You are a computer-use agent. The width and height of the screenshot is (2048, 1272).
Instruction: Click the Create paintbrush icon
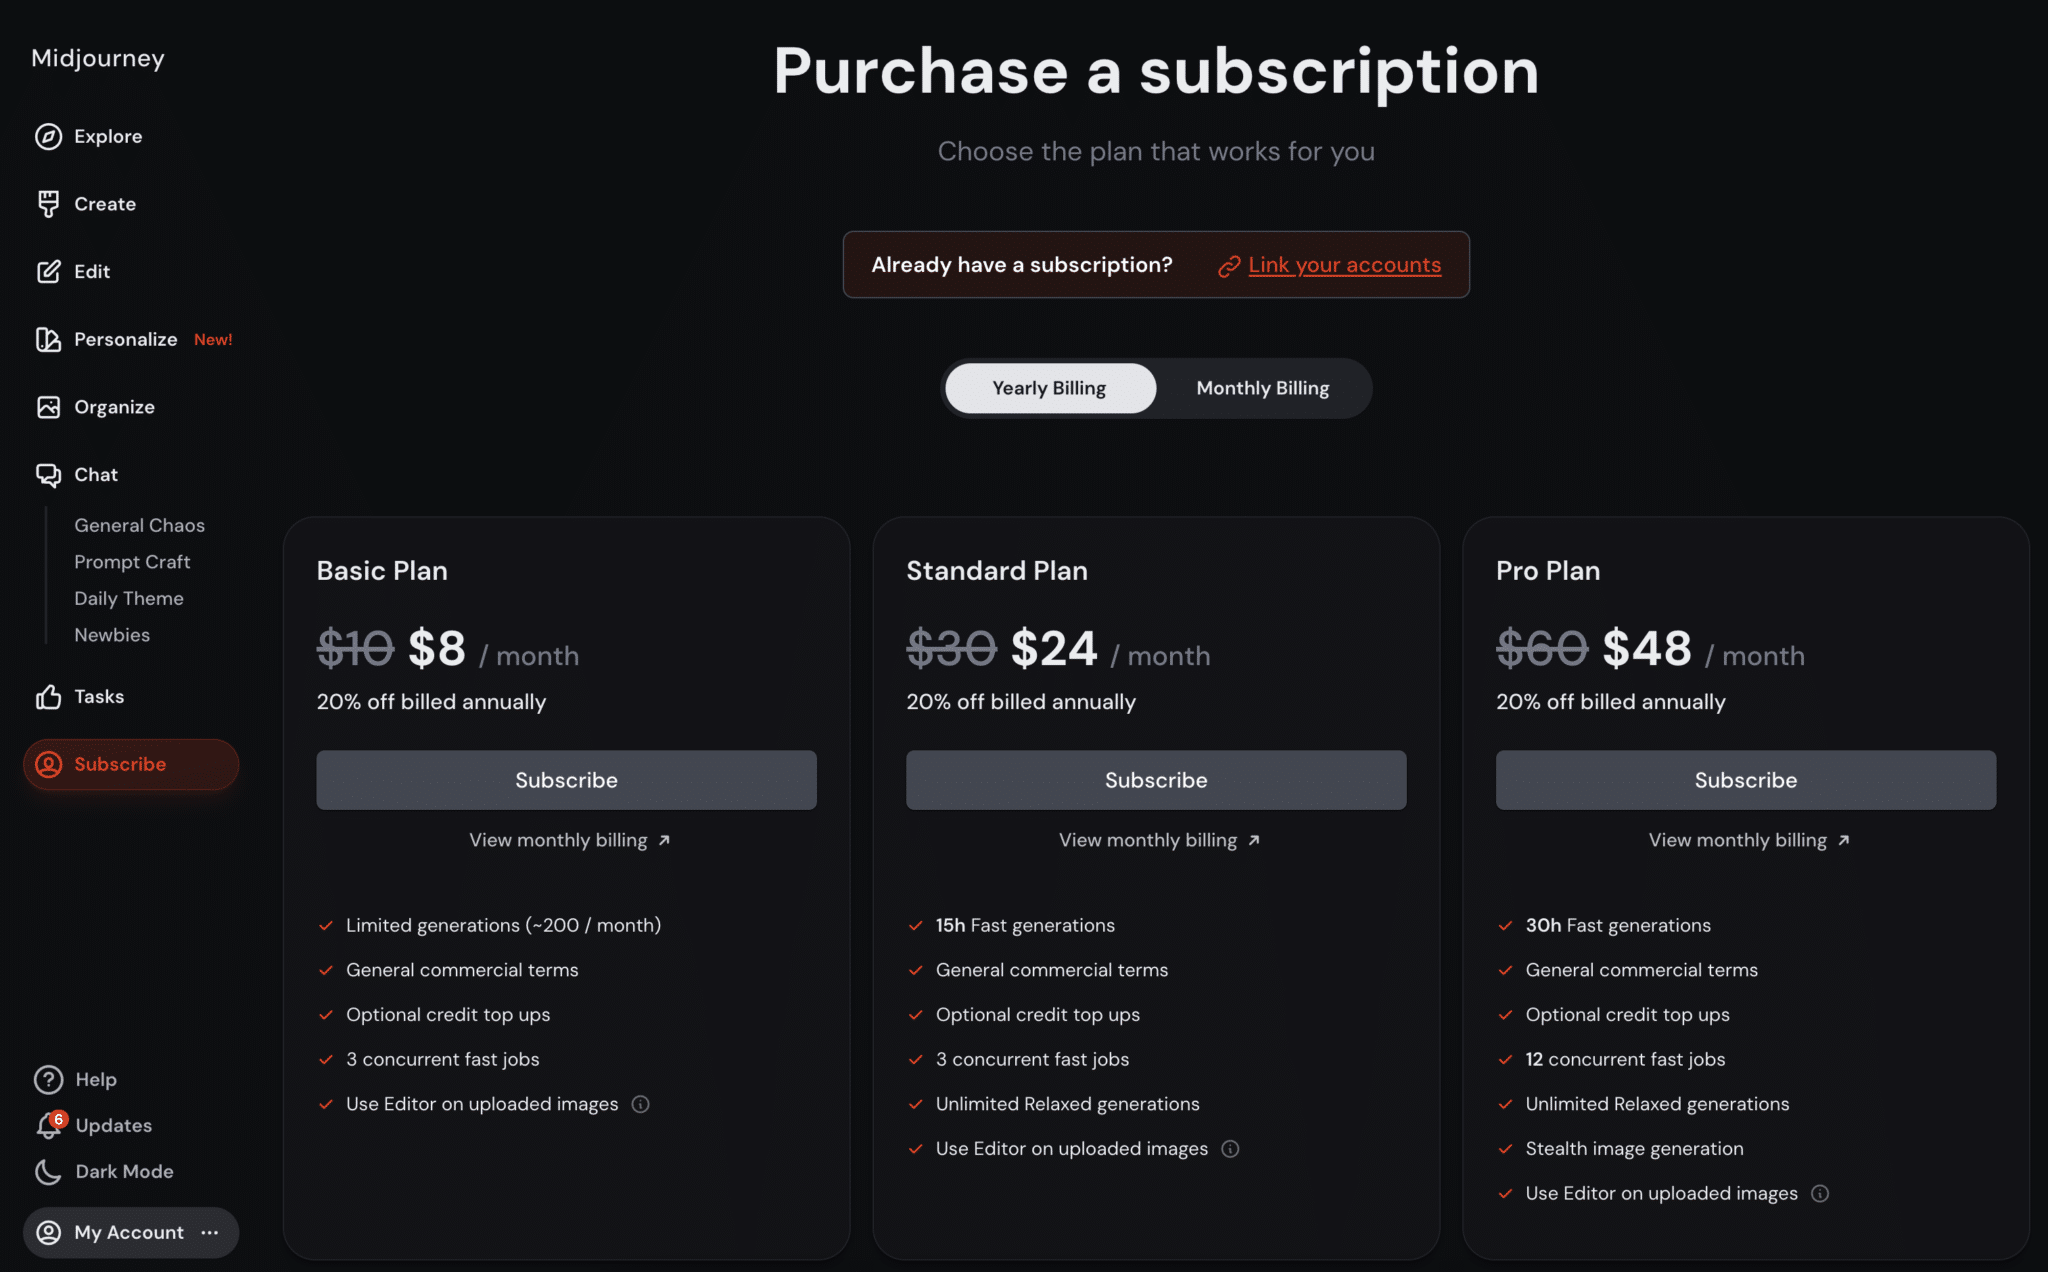pyautogui.click(x=48, y=204)
